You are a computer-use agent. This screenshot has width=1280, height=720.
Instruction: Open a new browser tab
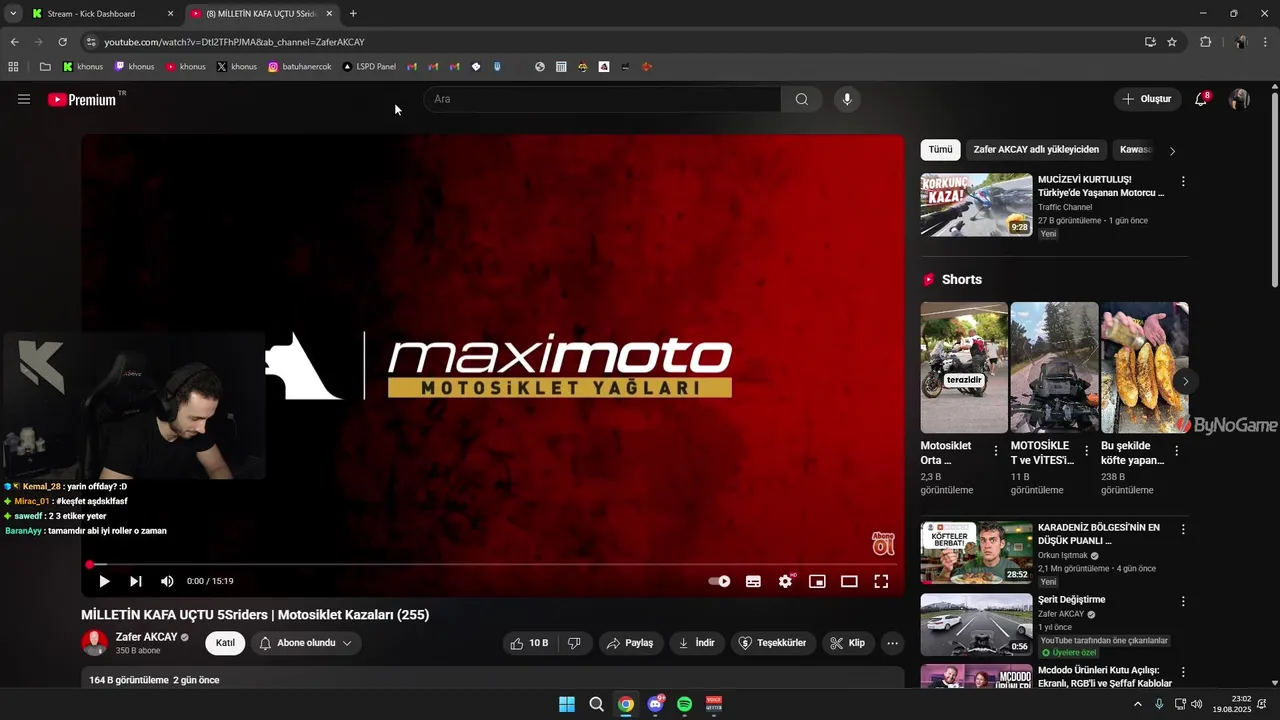(x=353, y=14)
